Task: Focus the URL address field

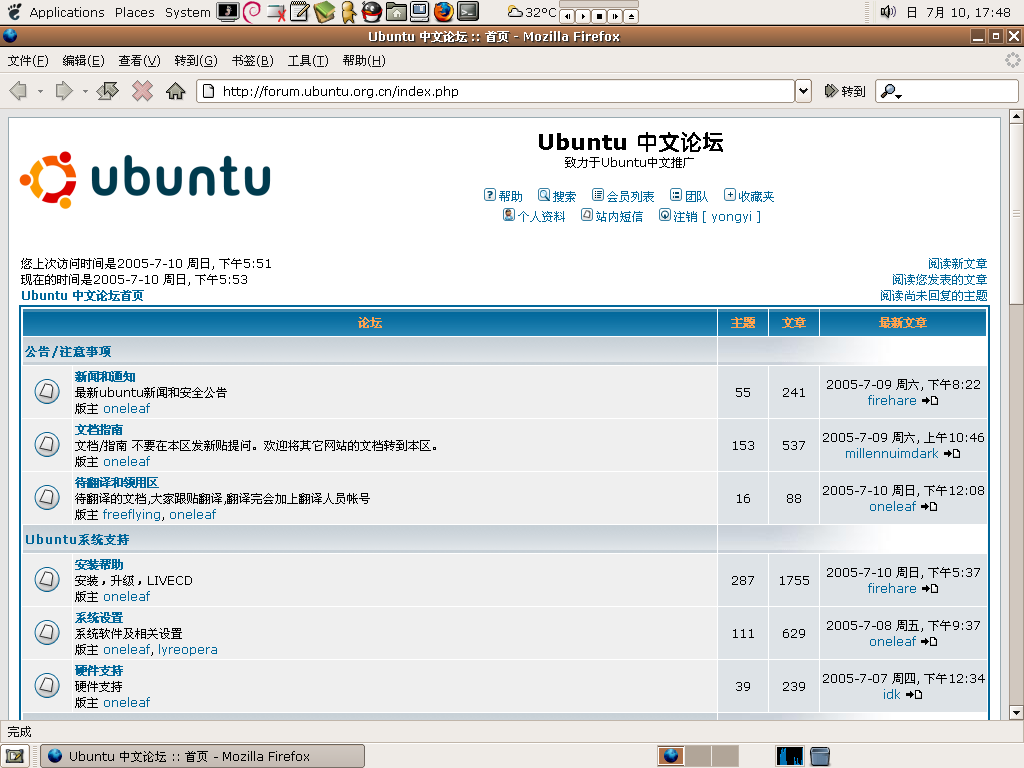Action: 495,91
